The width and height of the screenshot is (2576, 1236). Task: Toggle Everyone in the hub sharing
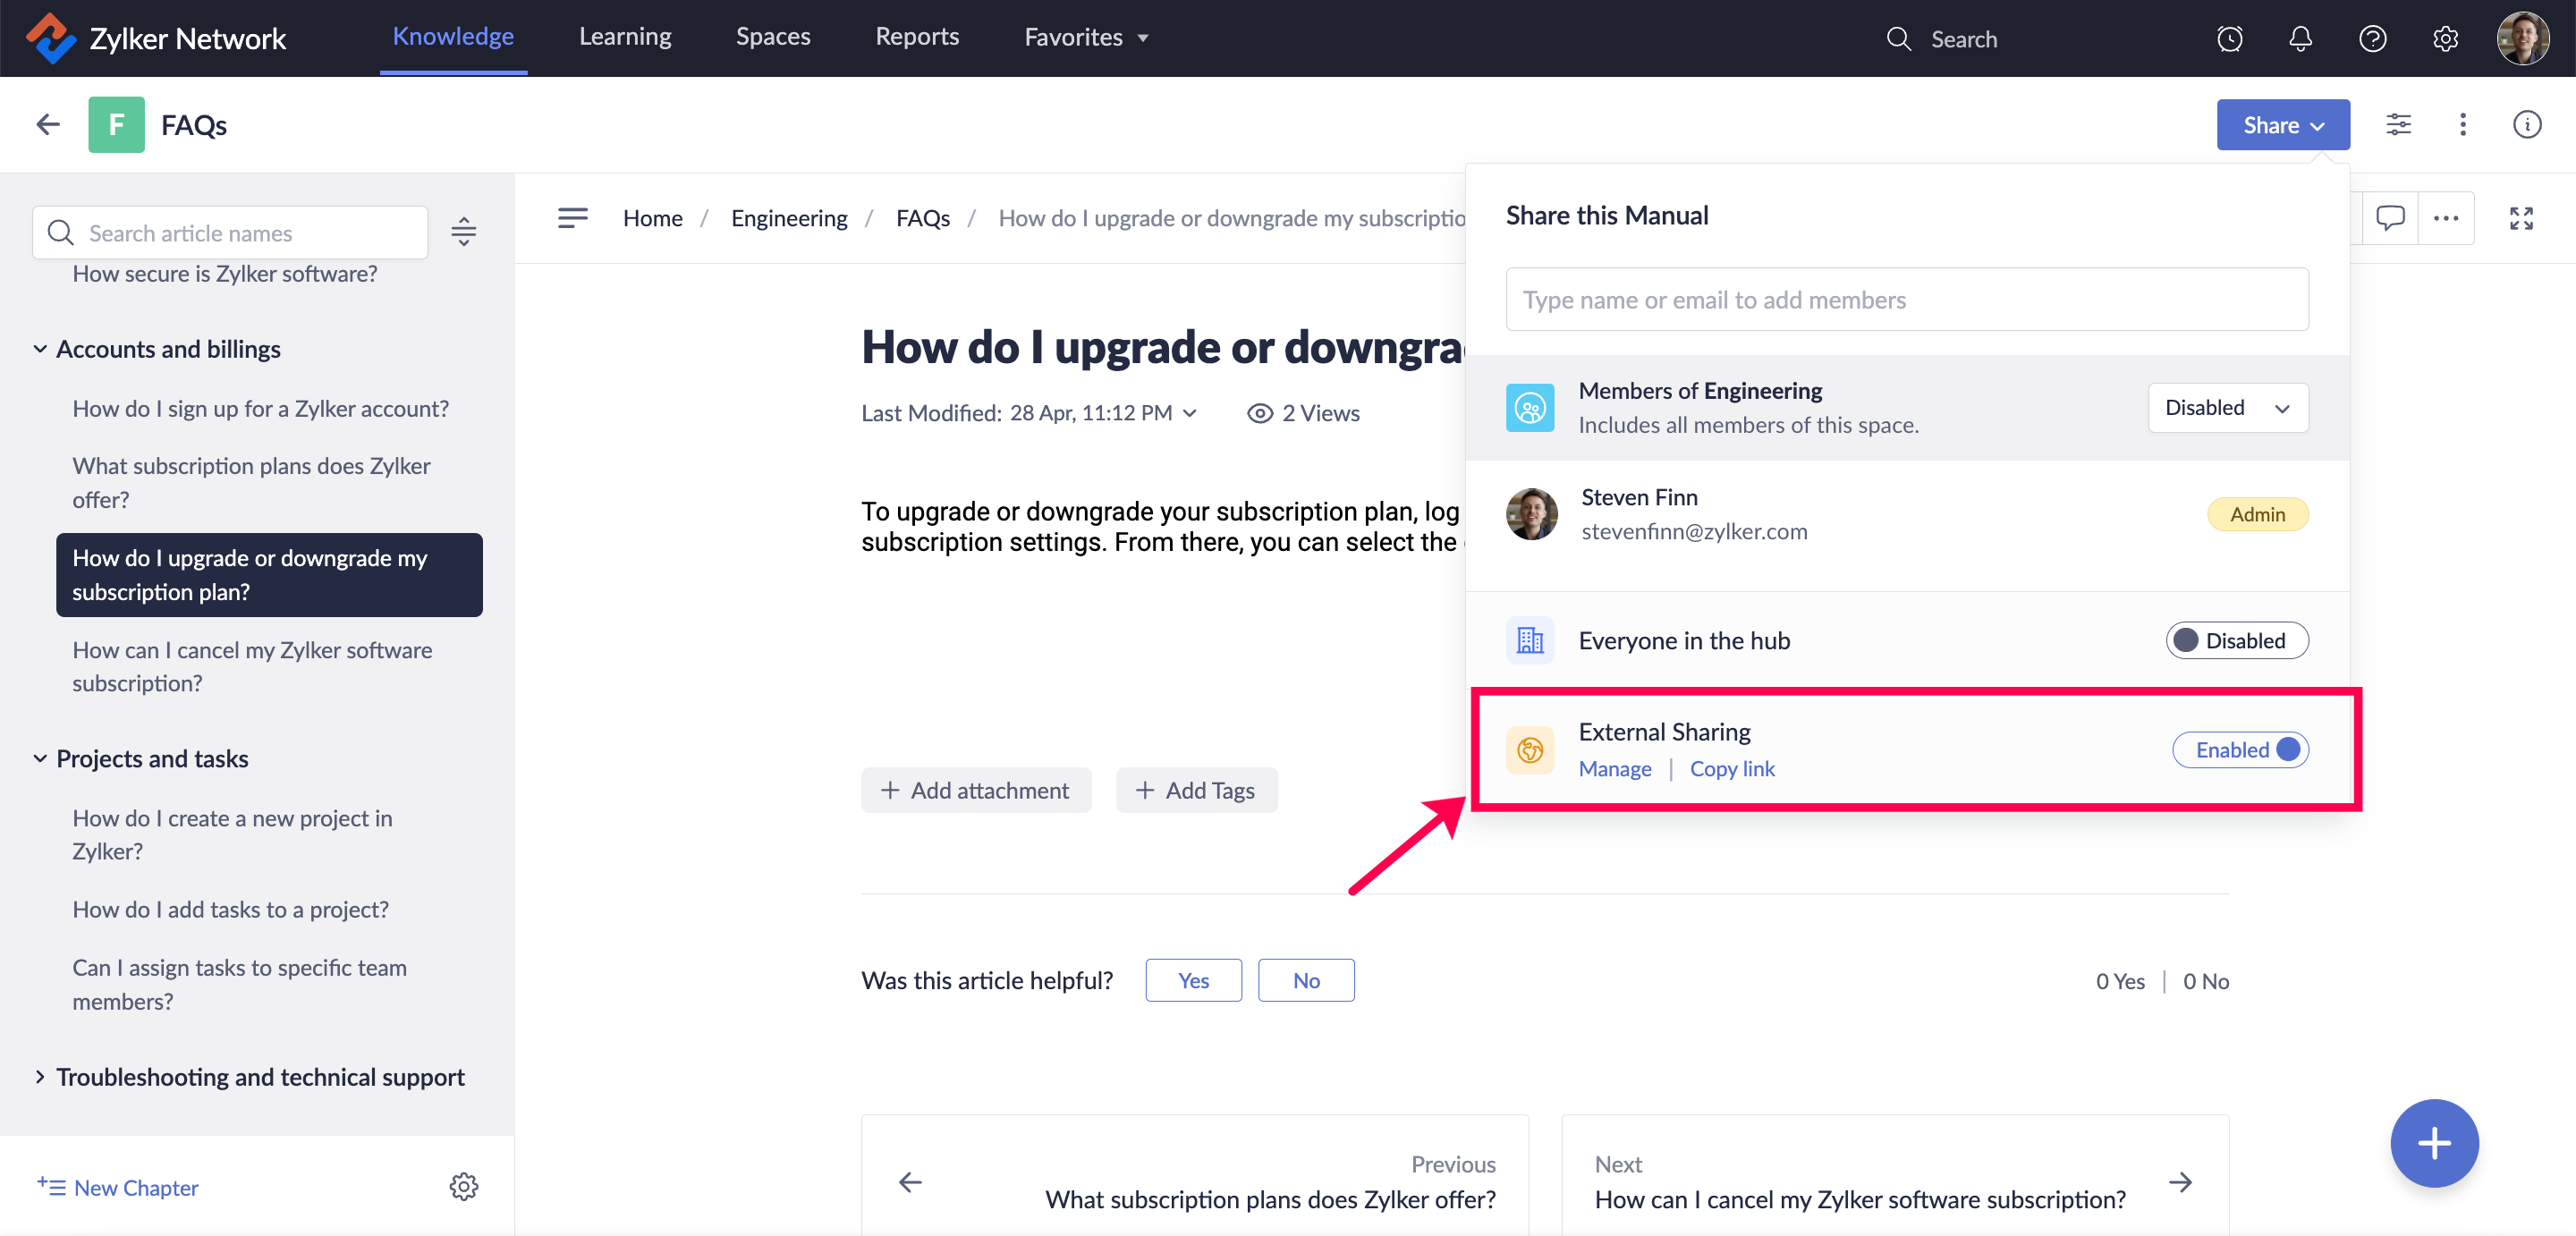[x=2236, y=640]
